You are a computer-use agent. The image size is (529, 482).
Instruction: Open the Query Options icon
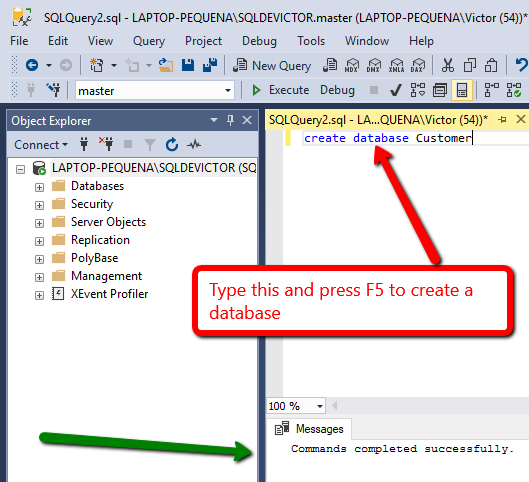pos(440,90)
